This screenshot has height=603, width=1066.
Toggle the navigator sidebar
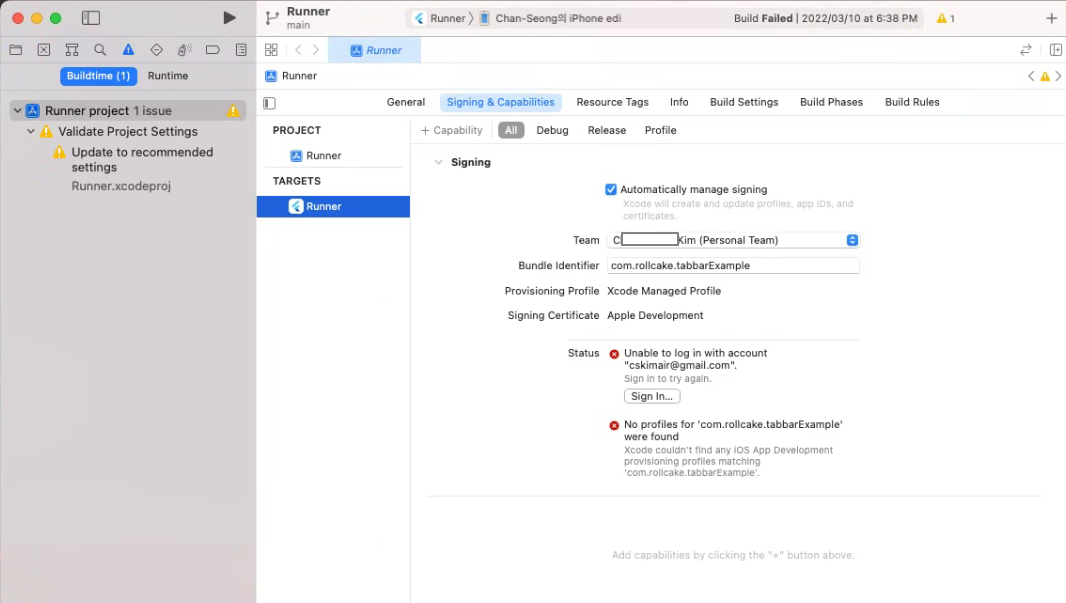[91, 18]
